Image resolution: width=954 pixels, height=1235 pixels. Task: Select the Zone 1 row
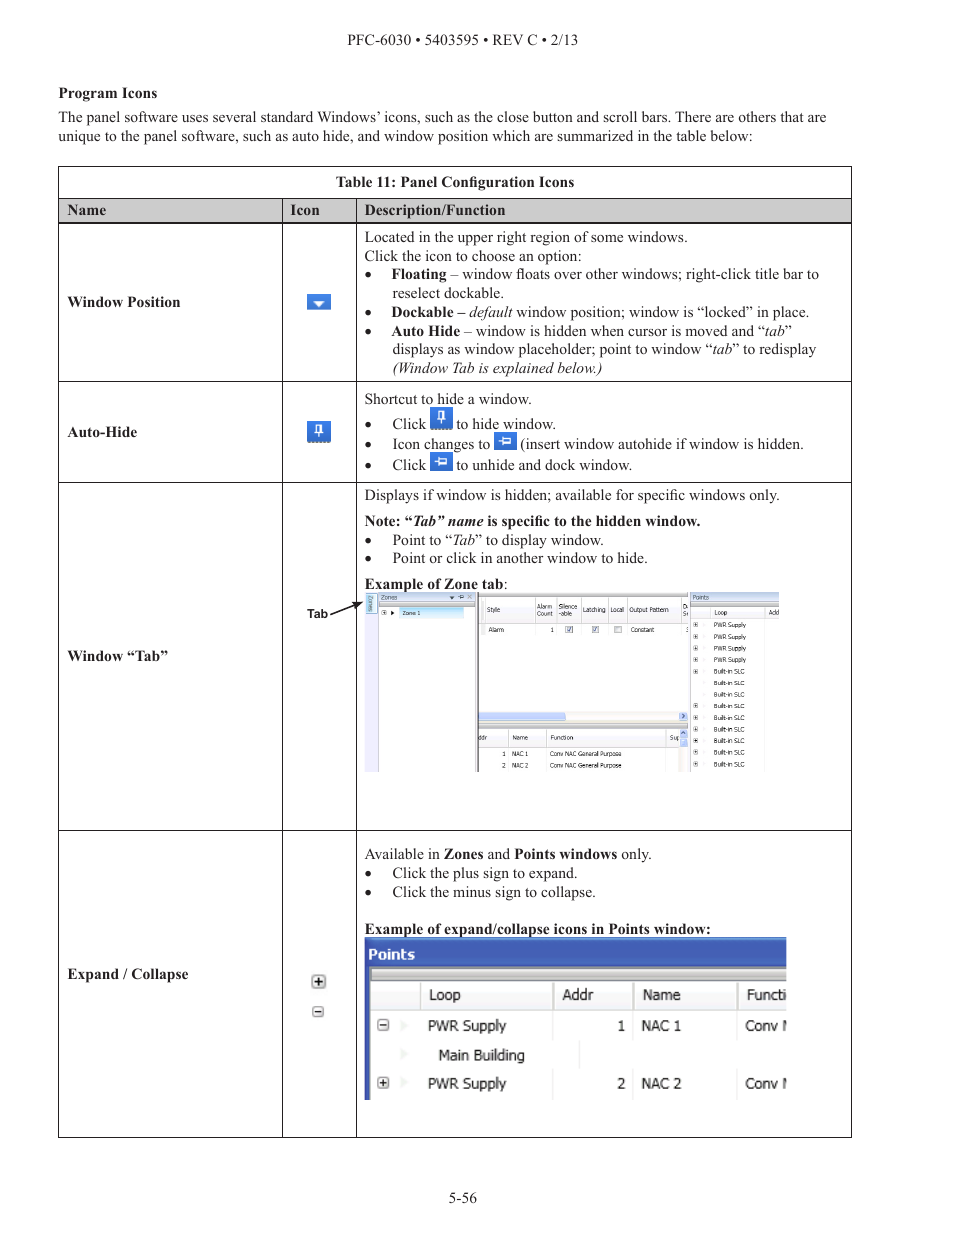pos(431,613)
